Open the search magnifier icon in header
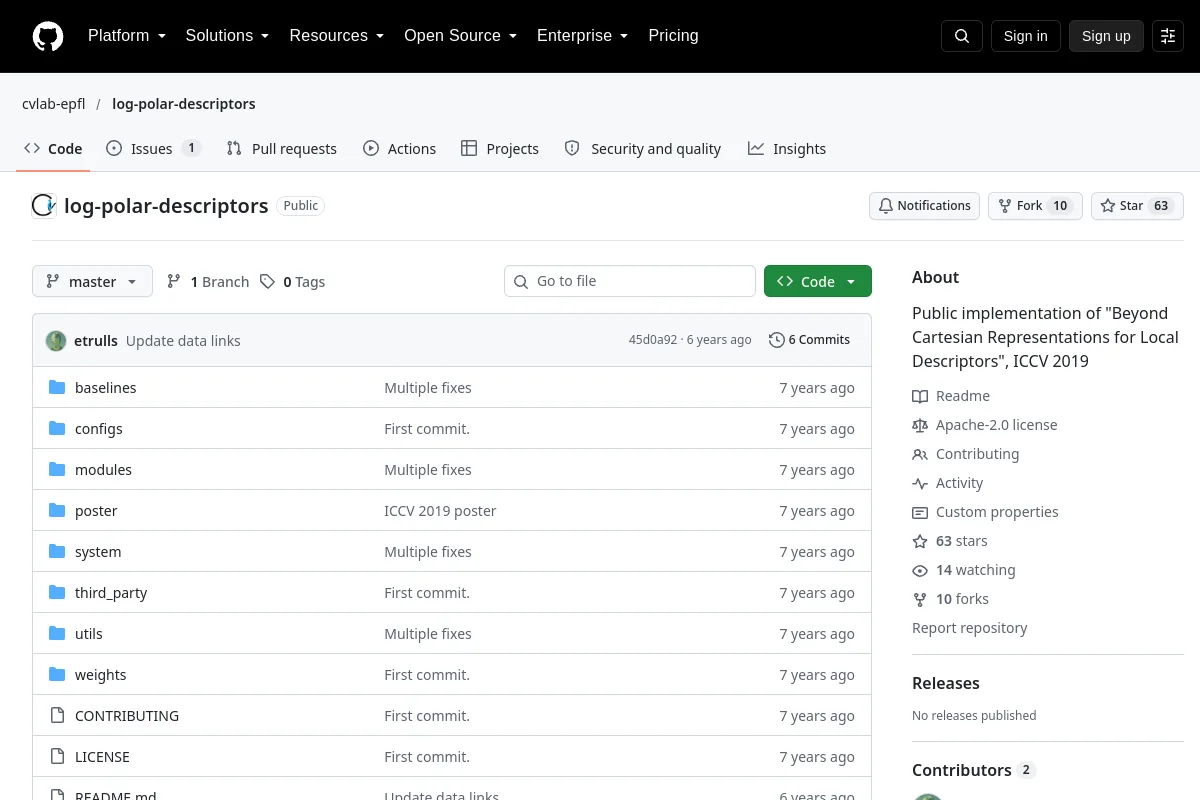 (x=962, y=36)
